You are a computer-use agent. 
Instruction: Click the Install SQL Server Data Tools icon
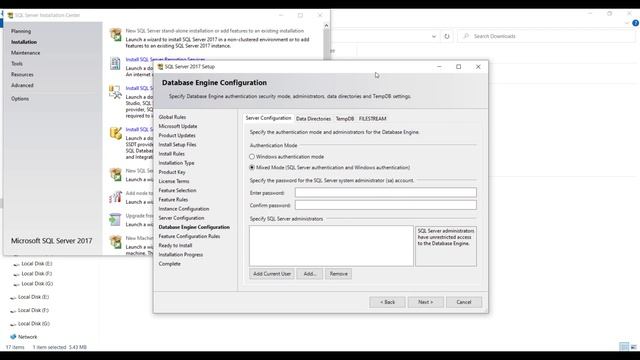click(116, 133)
